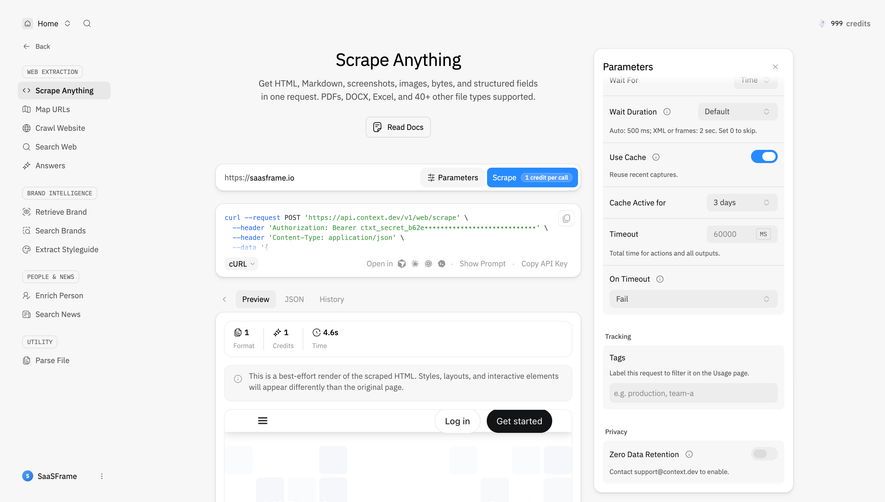
Task: Go back using the Back link
Action: [37, 46]
